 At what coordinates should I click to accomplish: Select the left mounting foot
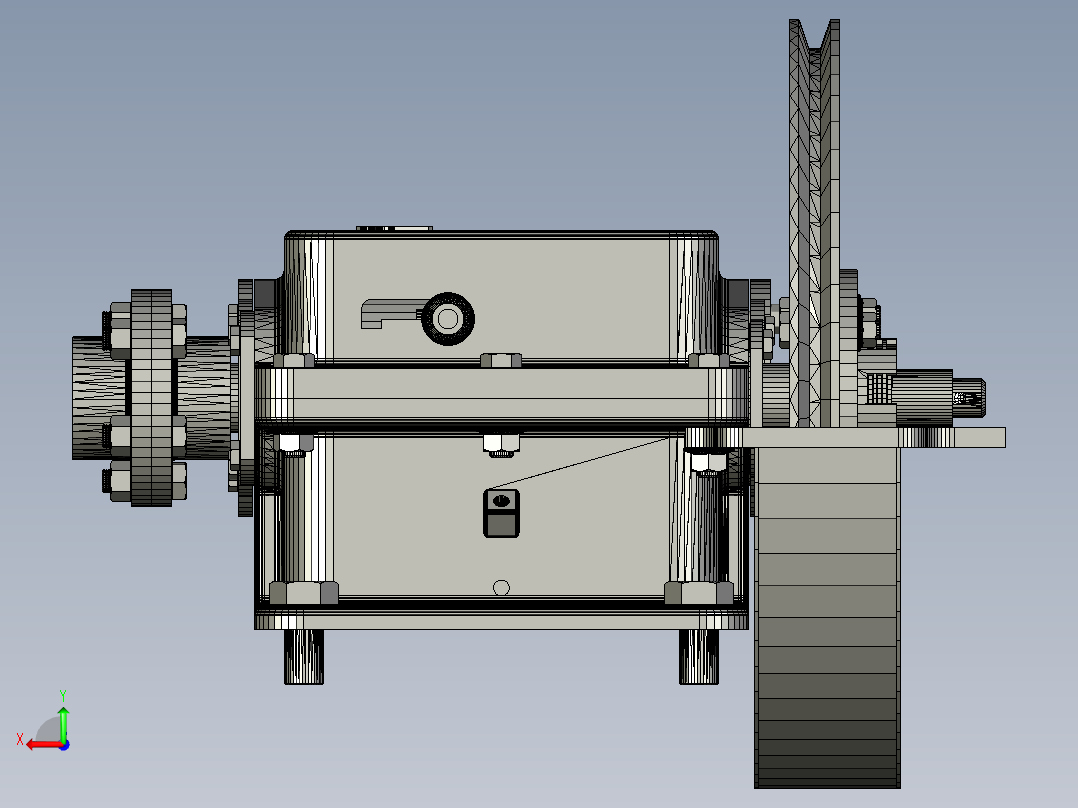click(x=305, y=660)
